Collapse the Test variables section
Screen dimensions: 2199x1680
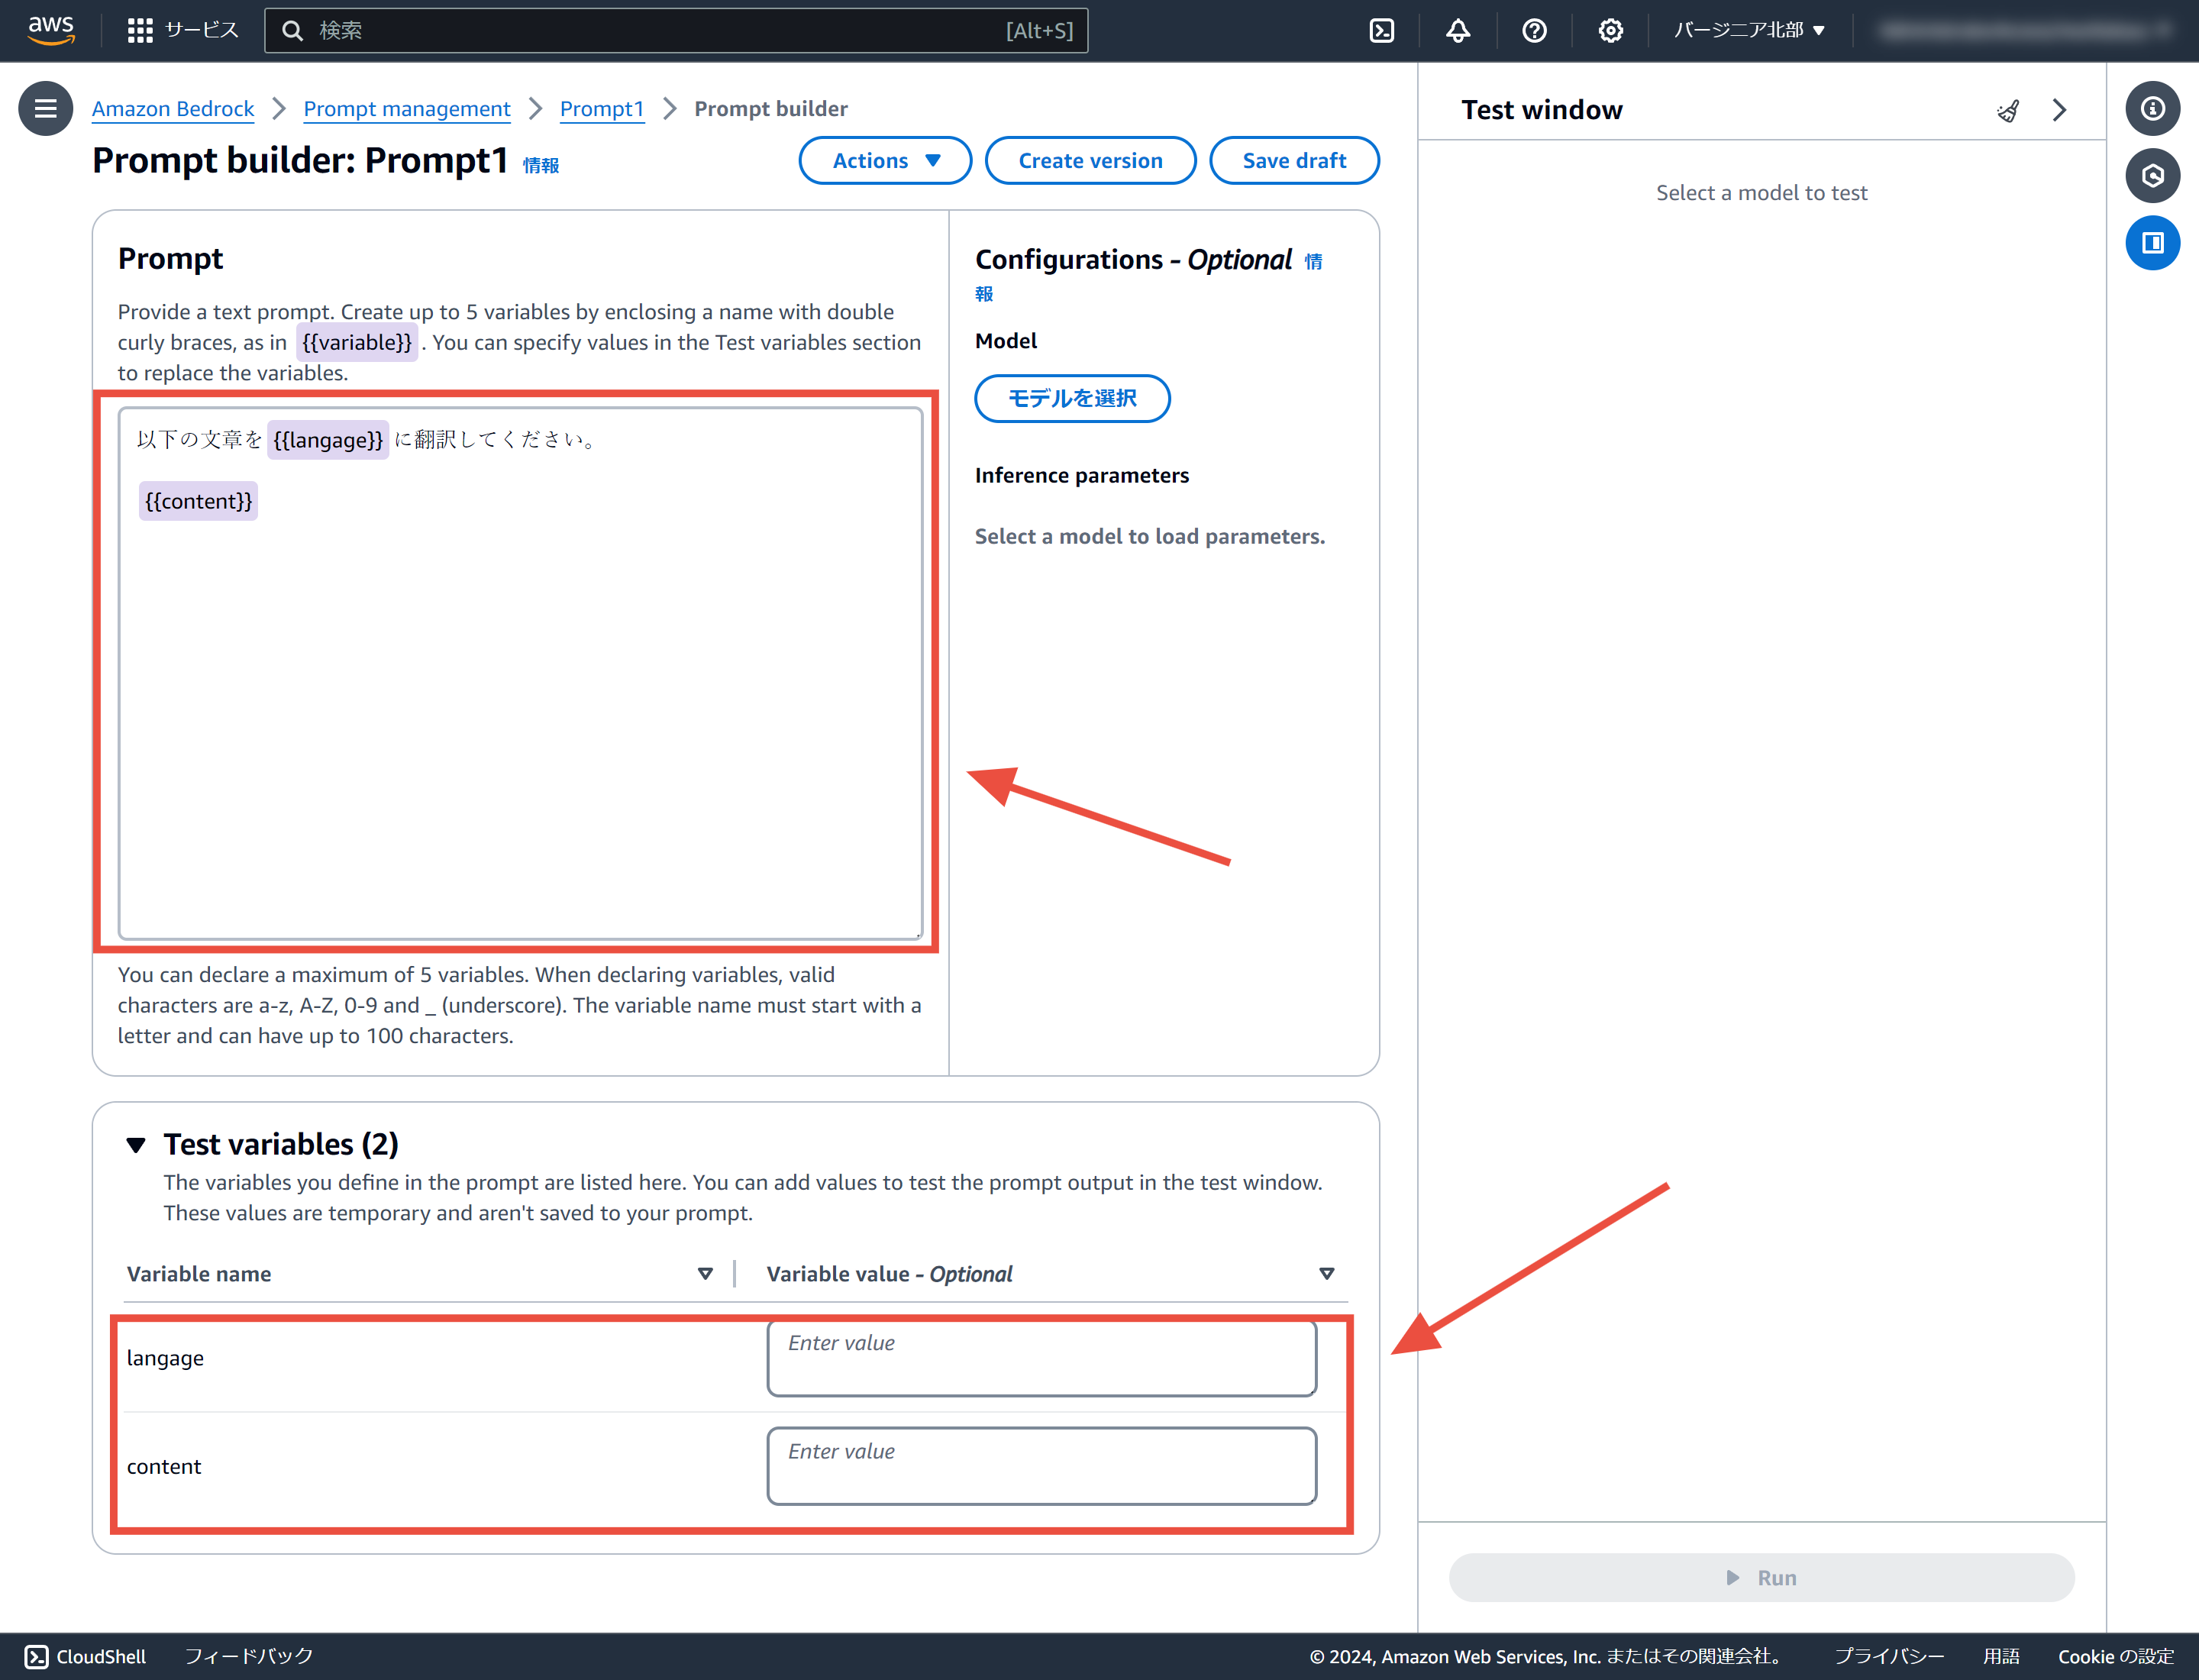[x=136, y=1144]
